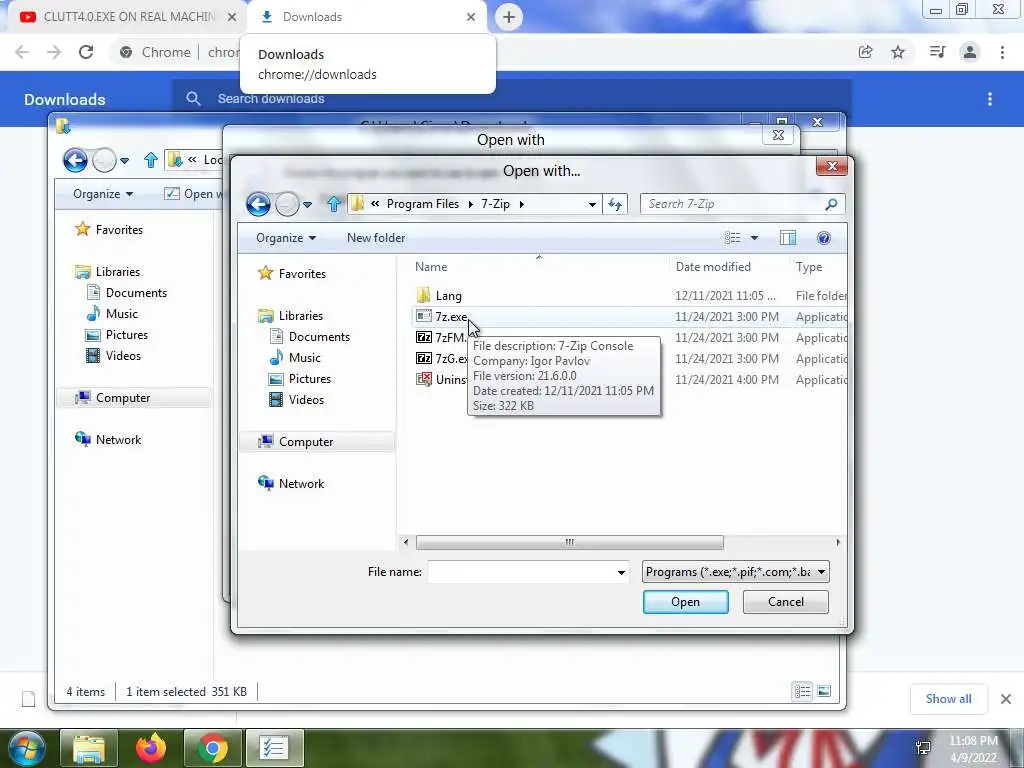
Task: Open the help icon in the dialog toolbar
Action: coord(824,238)
